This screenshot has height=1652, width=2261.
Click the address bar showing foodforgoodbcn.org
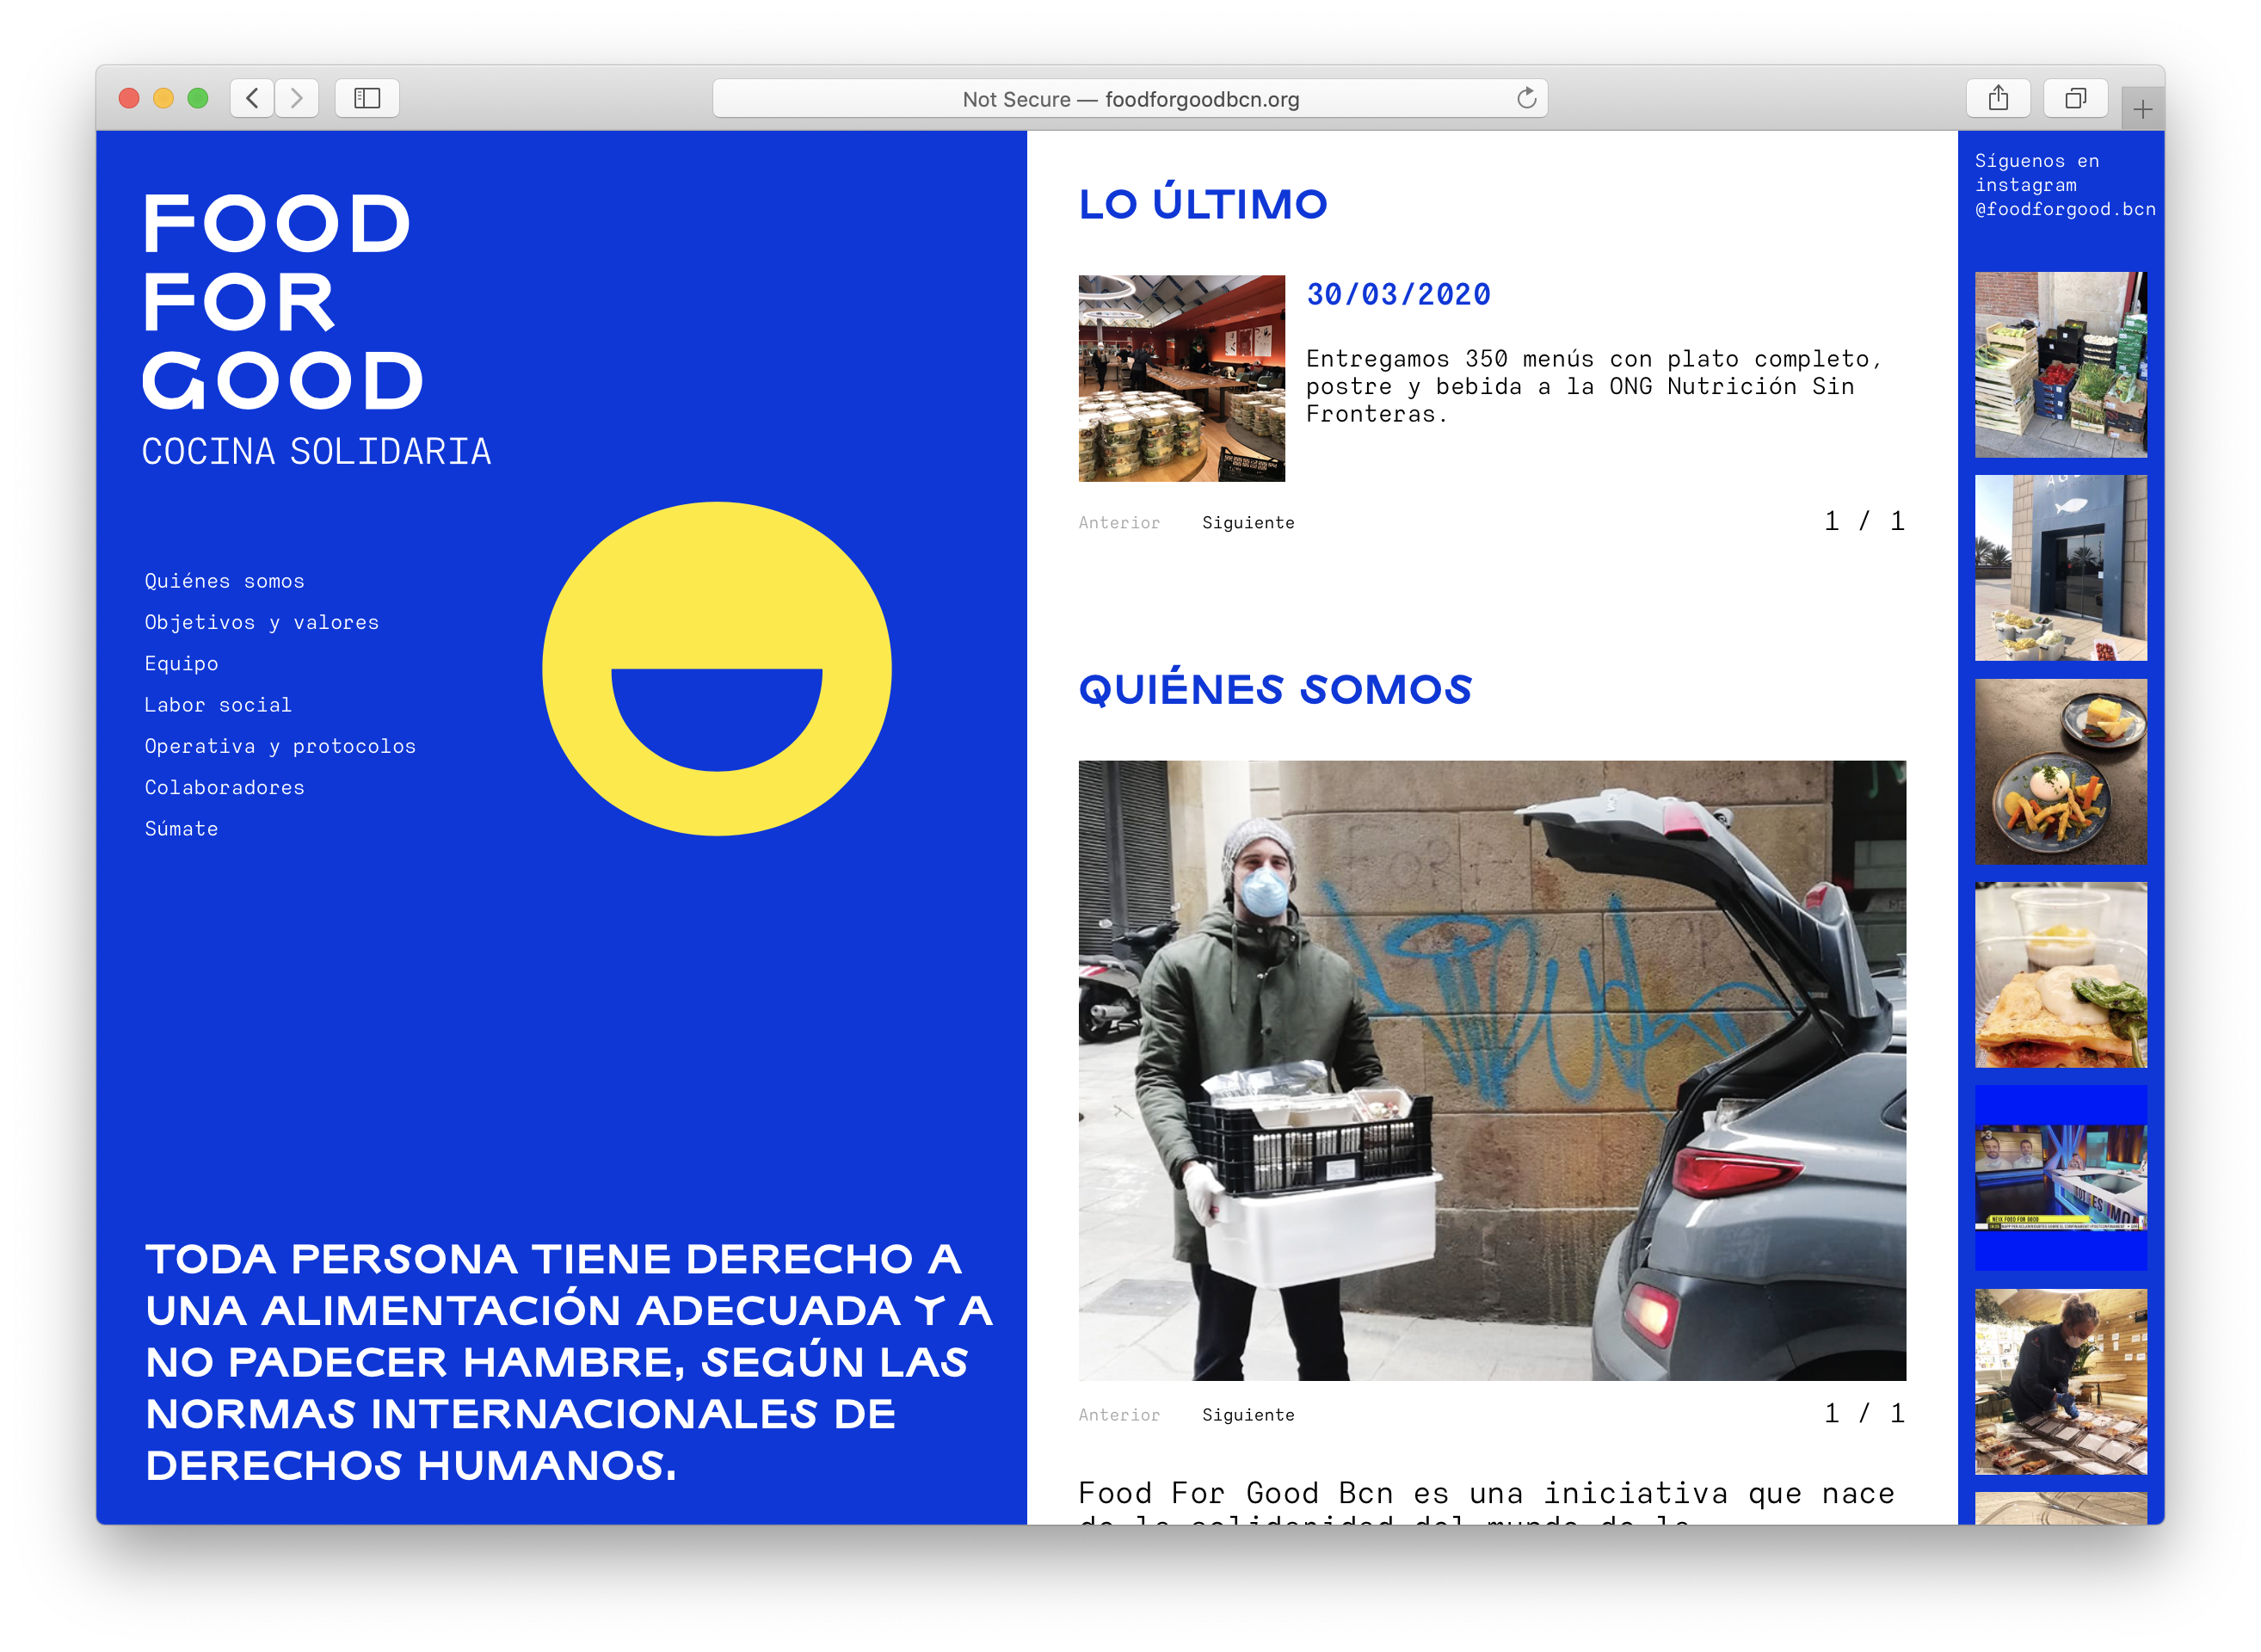(x=1130, y=99)
